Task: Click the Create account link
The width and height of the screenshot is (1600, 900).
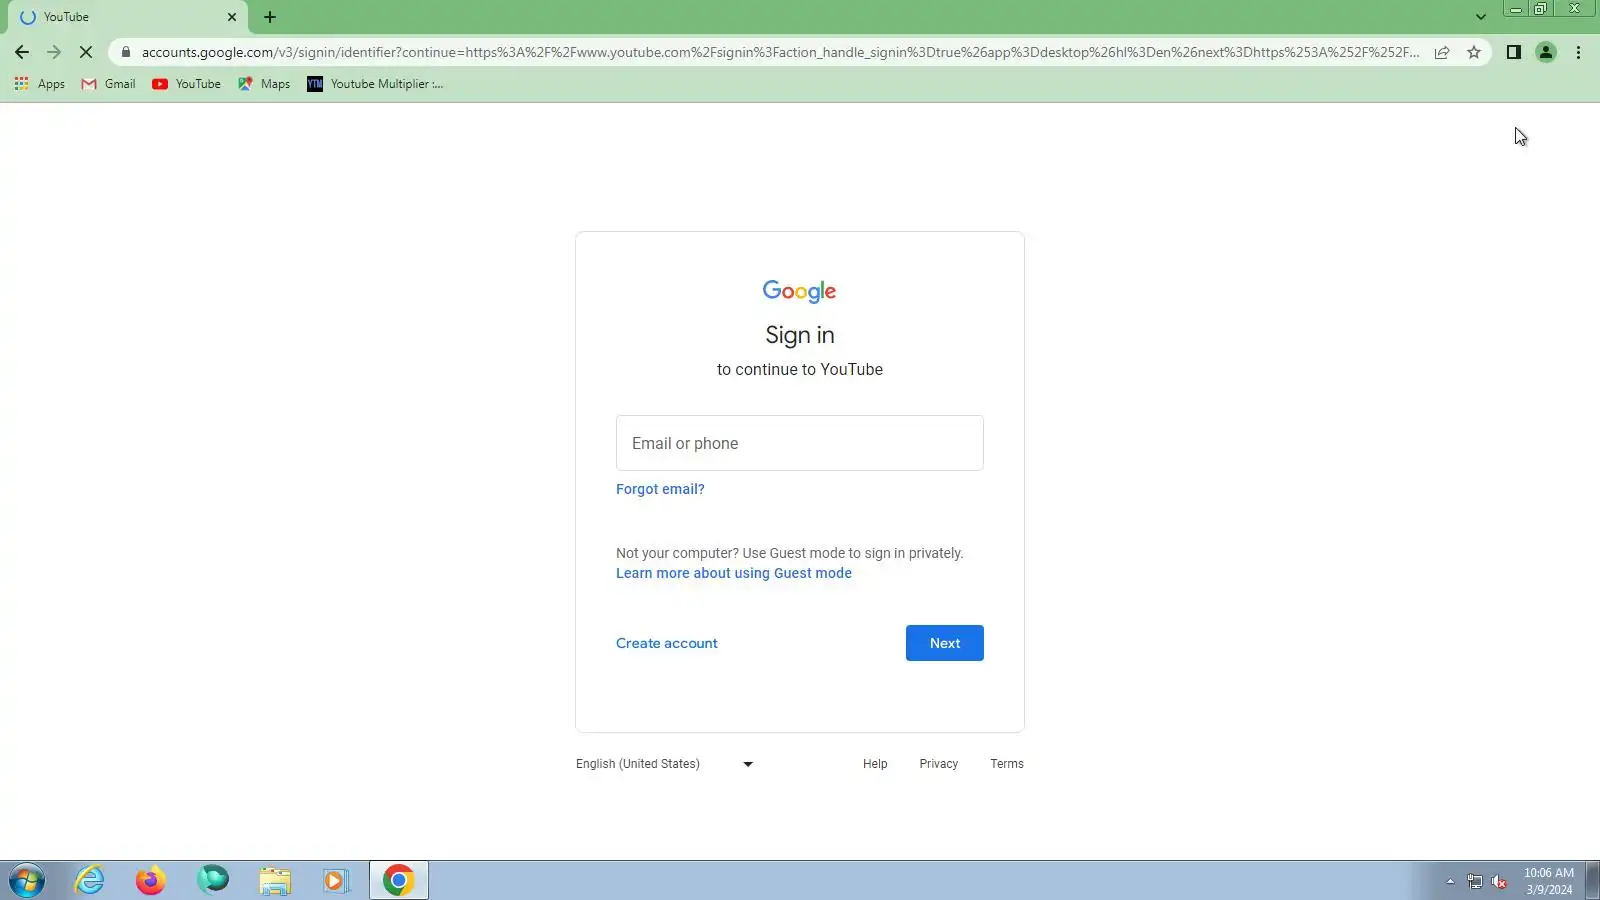Action: [667, 643]
